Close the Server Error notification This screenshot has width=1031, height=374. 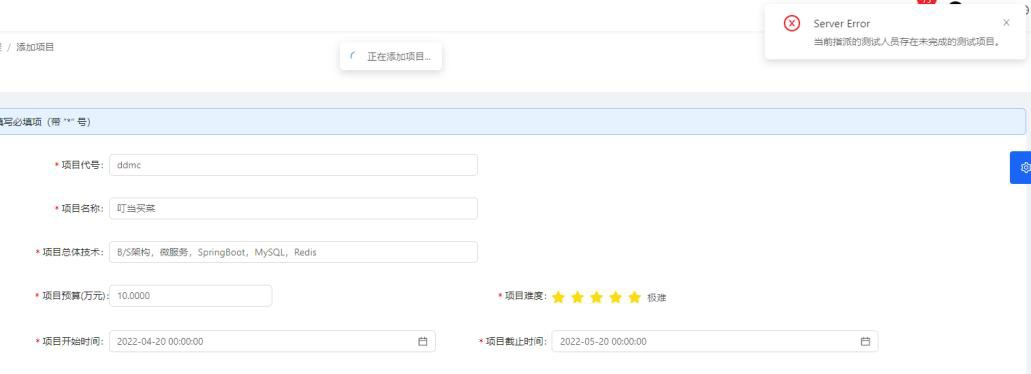click(x=1006, y=22)
